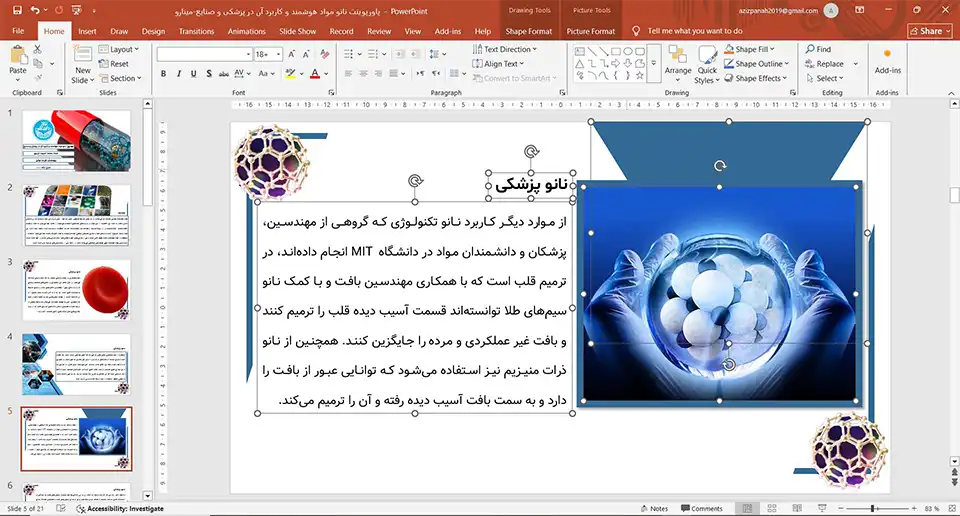
Task: Toggle Normal view in the status bar
Action: tap(747, 509)
